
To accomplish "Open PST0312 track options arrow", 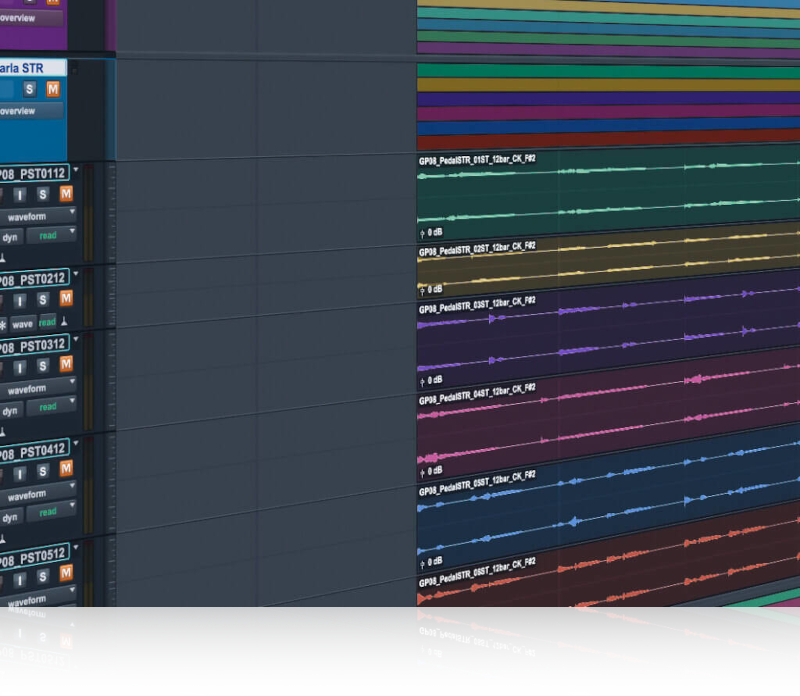I will click(76, 339).
